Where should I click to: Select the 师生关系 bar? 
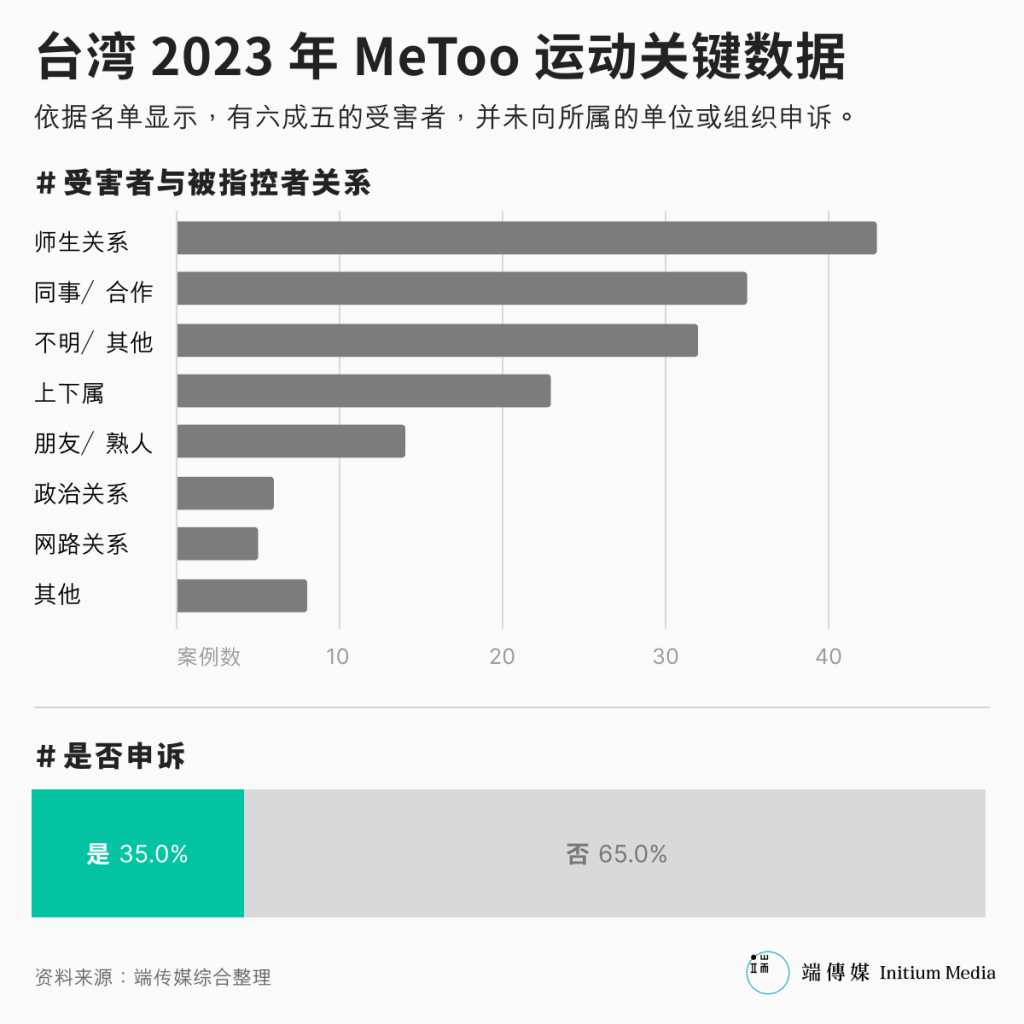526,238
